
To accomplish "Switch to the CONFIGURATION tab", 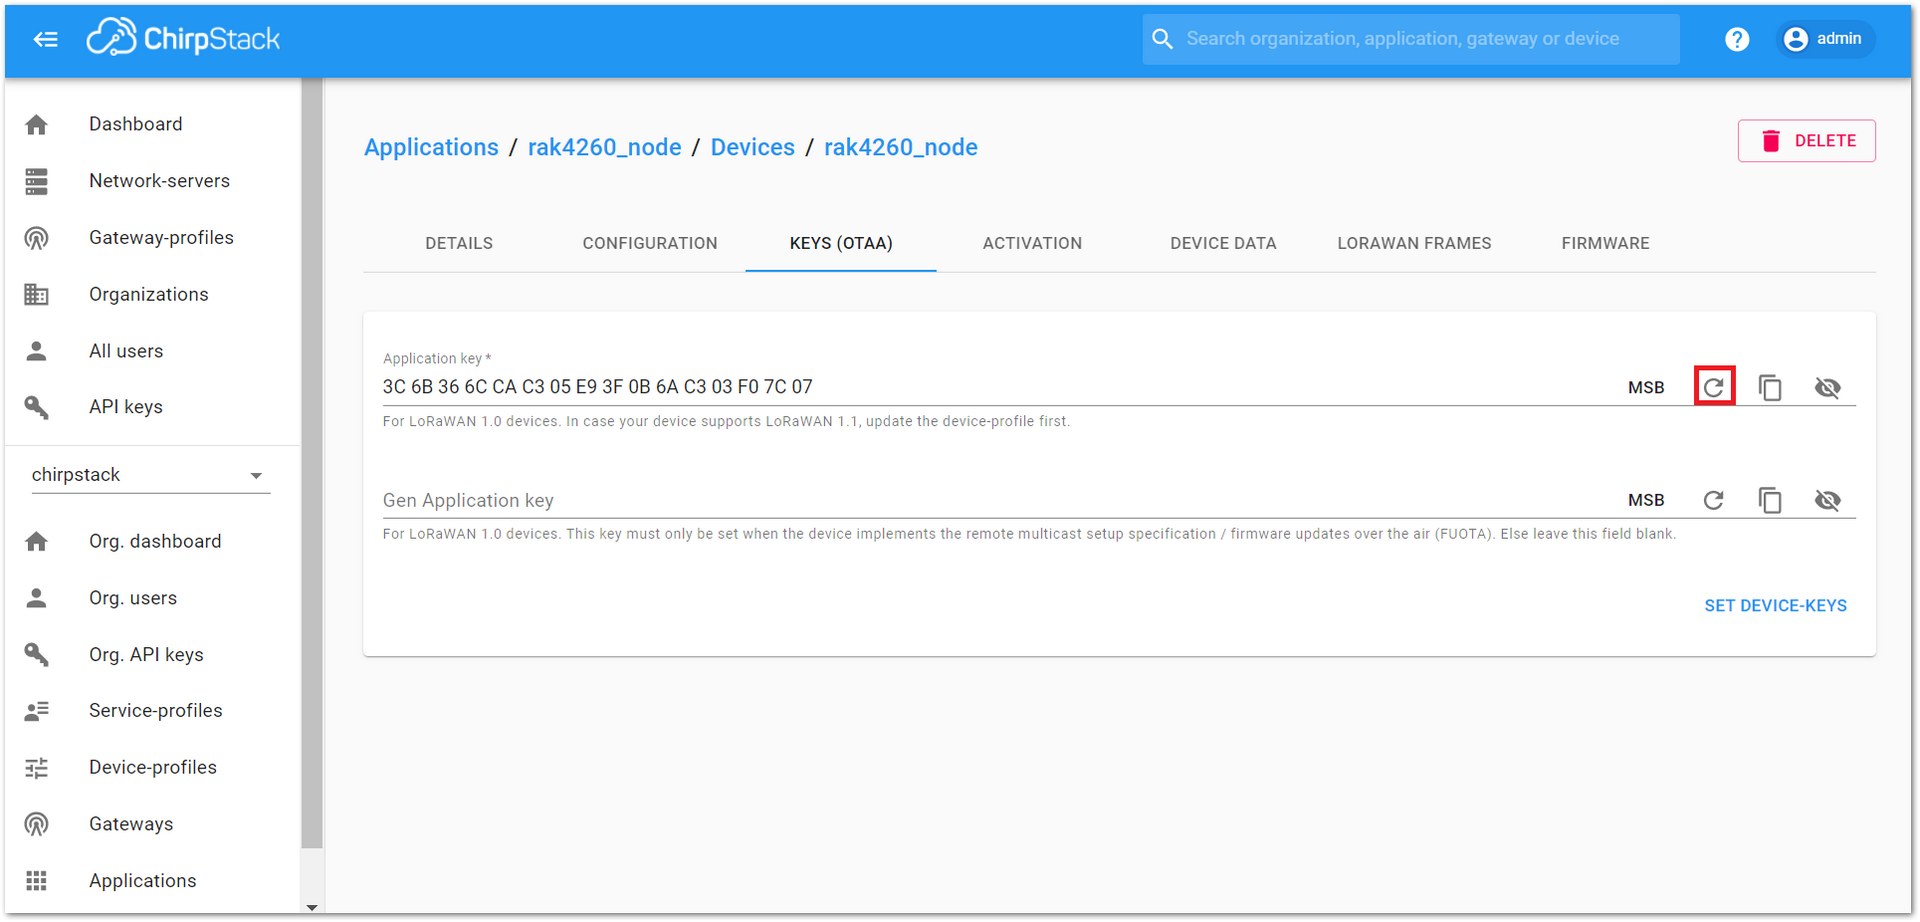I will coord(650,243).
